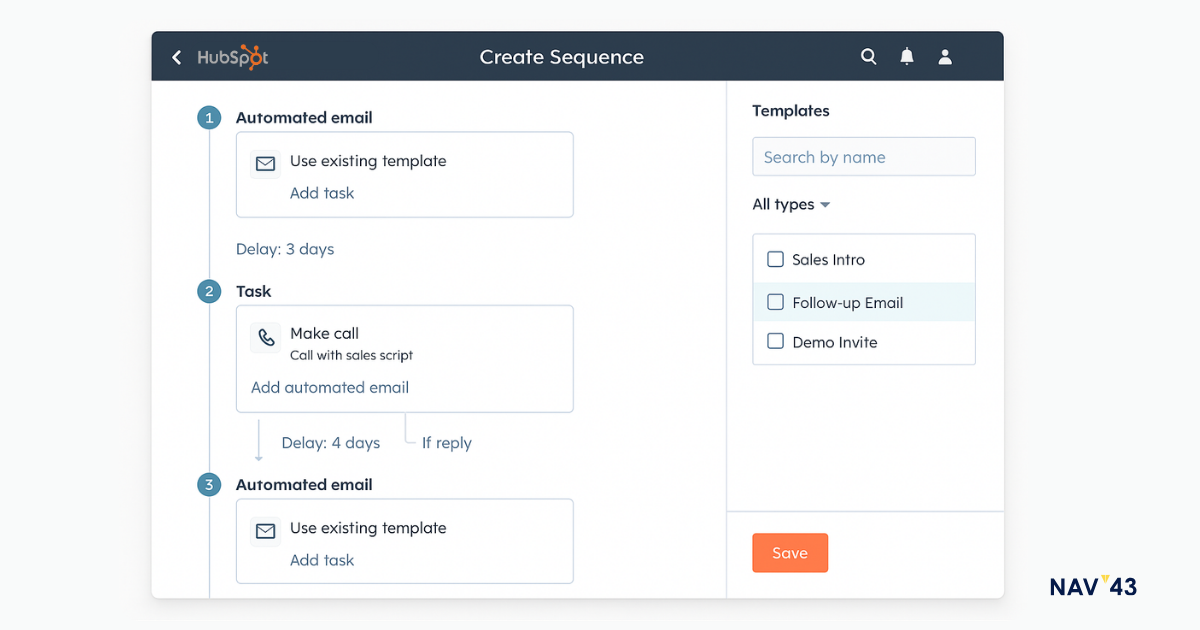1200x630 pixels.
Task: Open search with the magnifier icon
Action: tap(869, 57)
